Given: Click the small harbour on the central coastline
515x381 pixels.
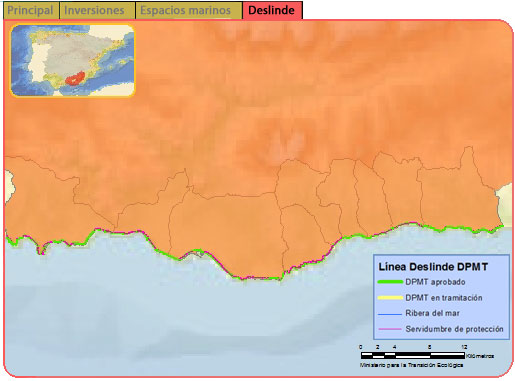Looking at the screenshot, I should click(x=199, y=254).
